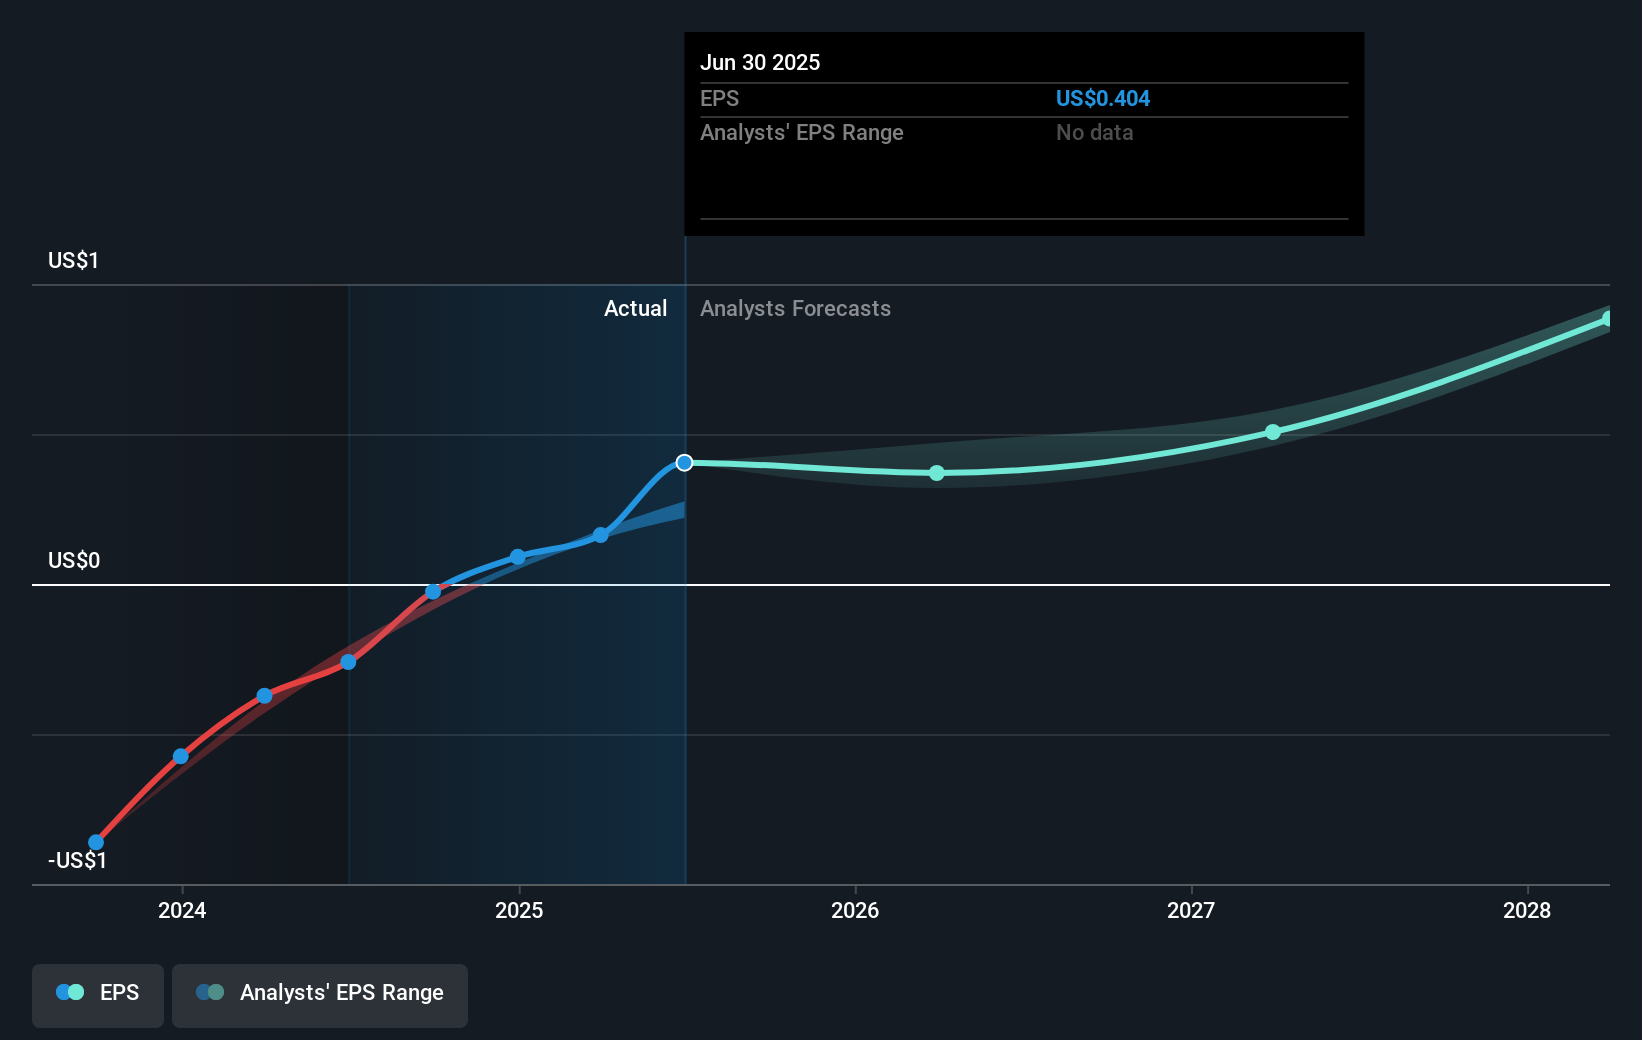Select the highlighted Jun 30 2025 data point
The width and height of the screenshot is (1642, 1040).
point(684,462)
